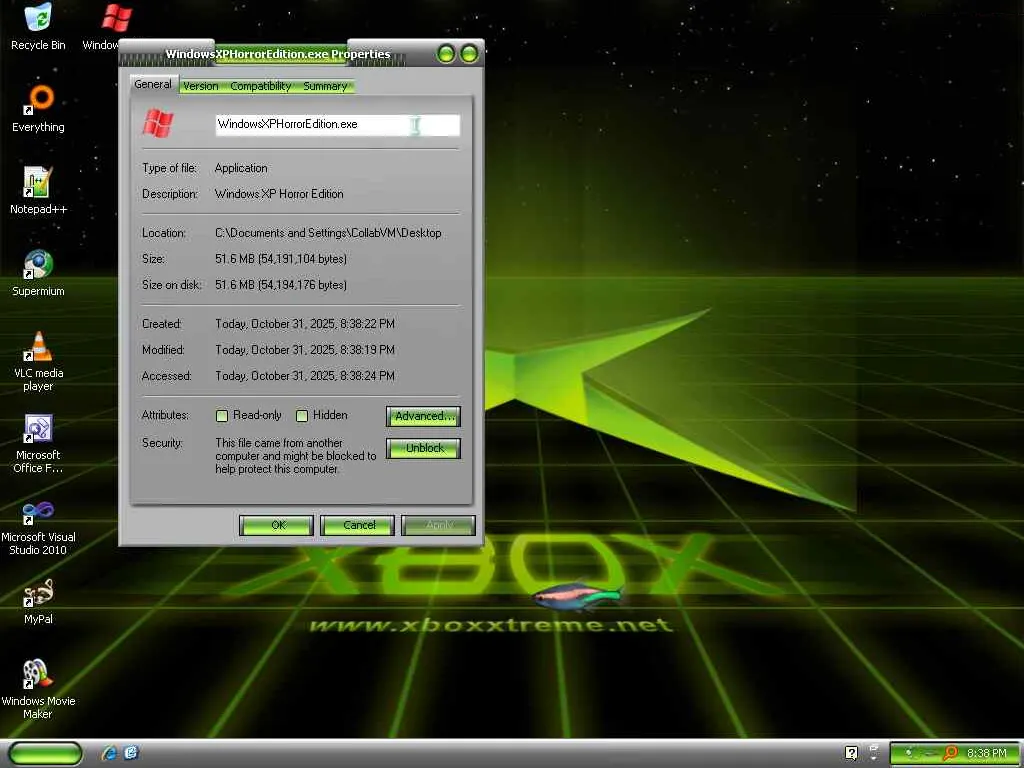Screen dimensions: 1024x768
Task: Click the Properties window title bar text
Action: 278,54
